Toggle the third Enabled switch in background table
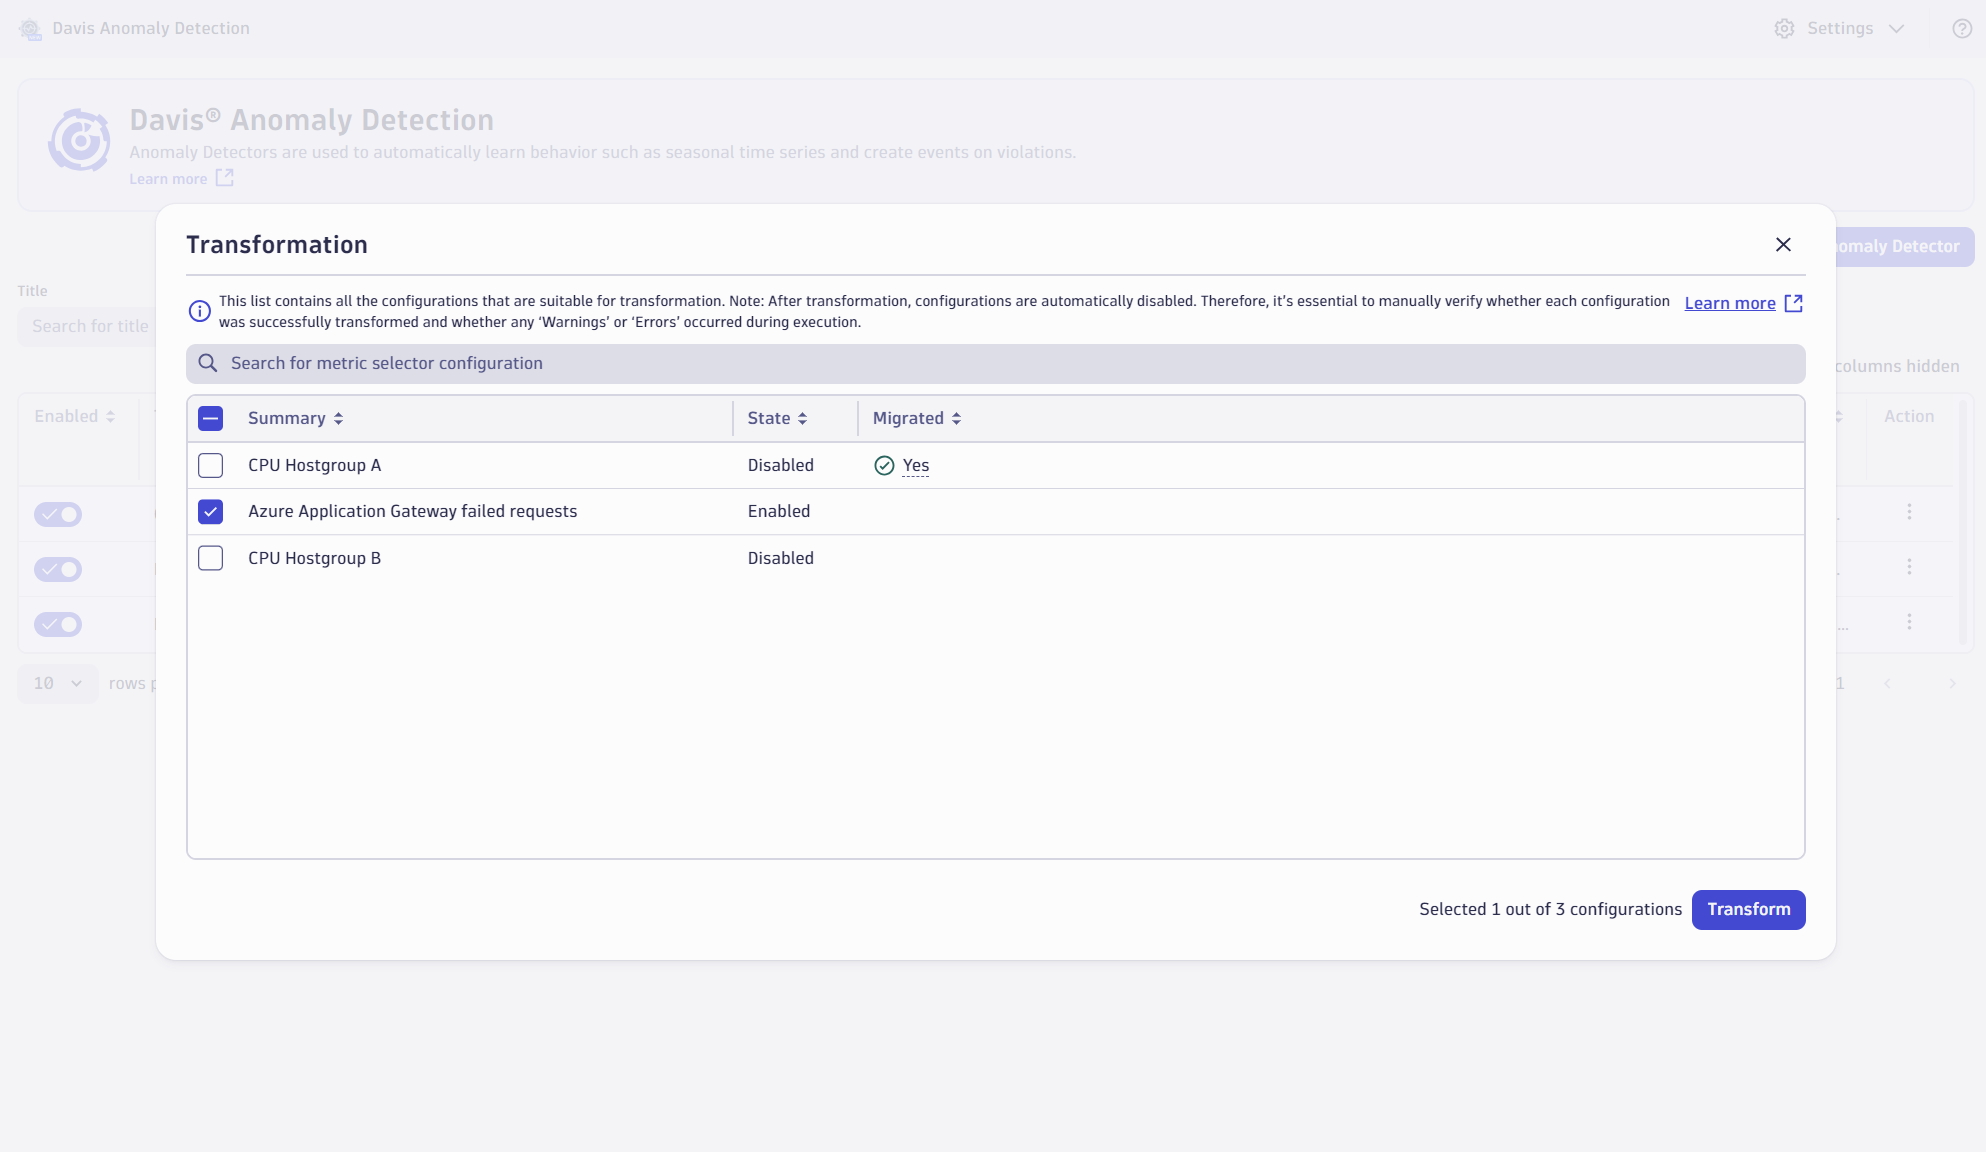 [58, 624]
